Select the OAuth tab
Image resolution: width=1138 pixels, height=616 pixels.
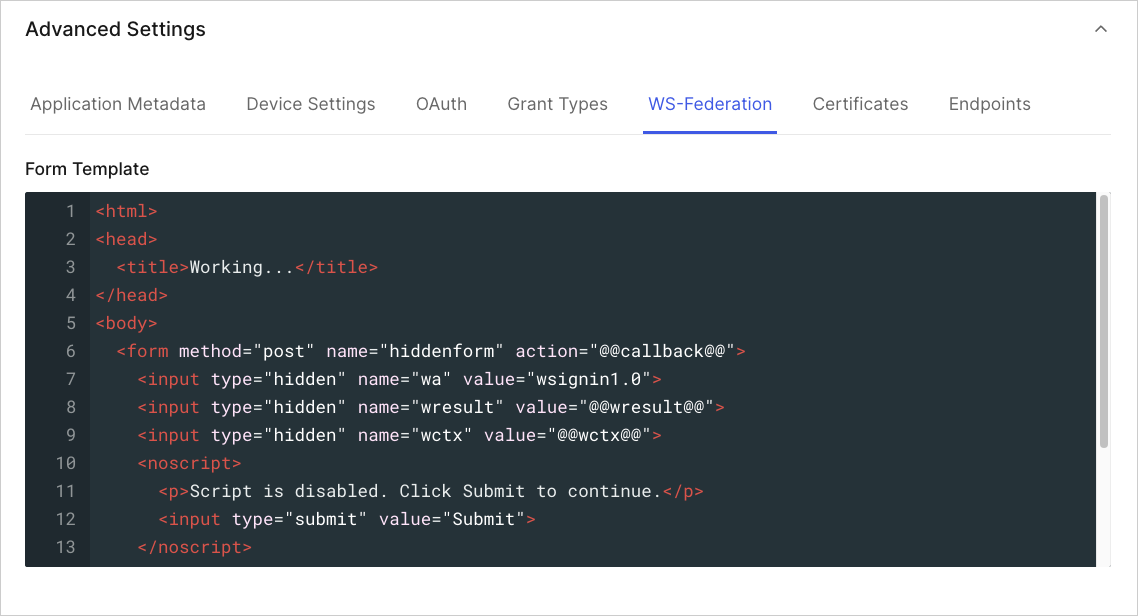coord(441,104)
